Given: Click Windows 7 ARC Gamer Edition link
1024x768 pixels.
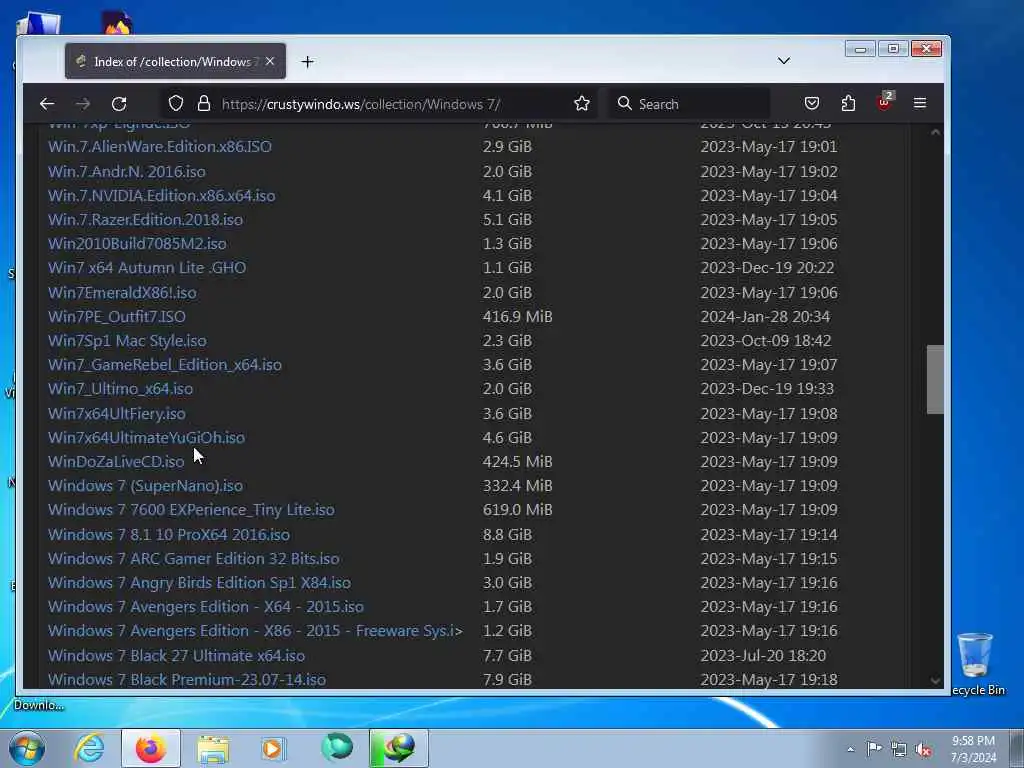Looking at the screenshot, I should [193, 558].
